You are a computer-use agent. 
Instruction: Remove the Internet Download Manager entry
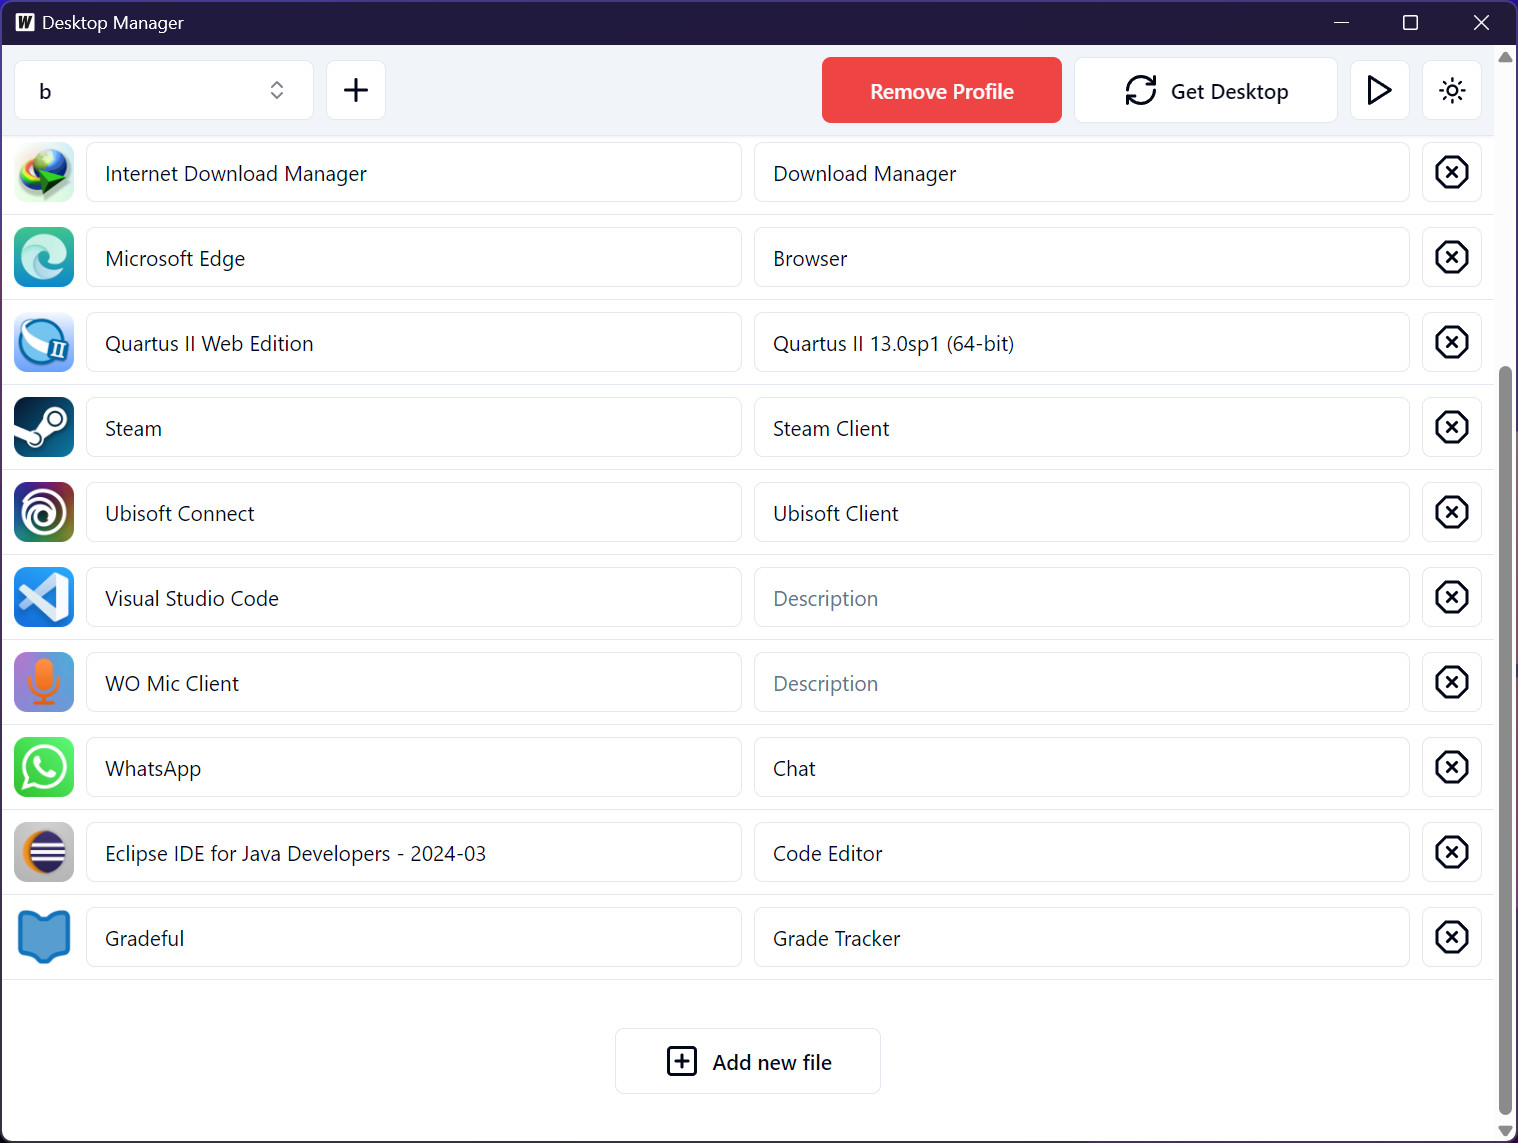click(x=1452, y=172)
